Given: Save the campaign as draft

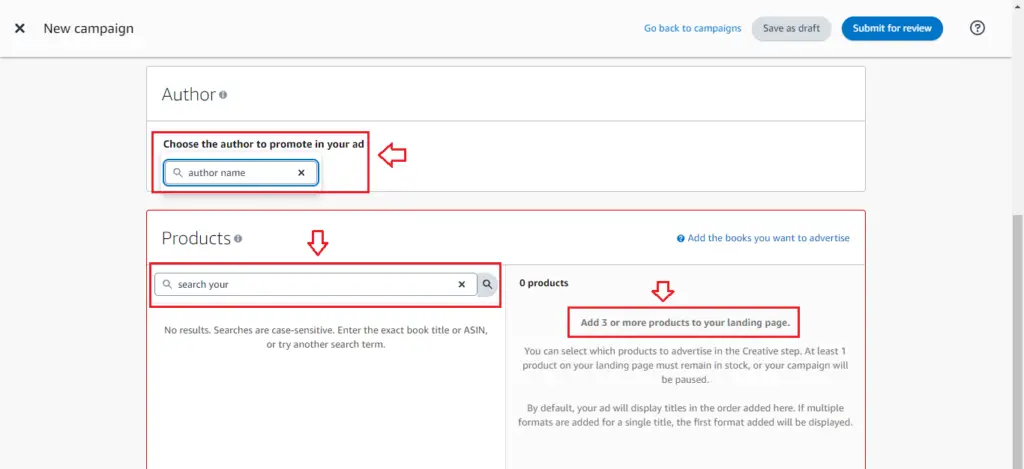Looking at the screenshot, I should [x=791, y=29].
